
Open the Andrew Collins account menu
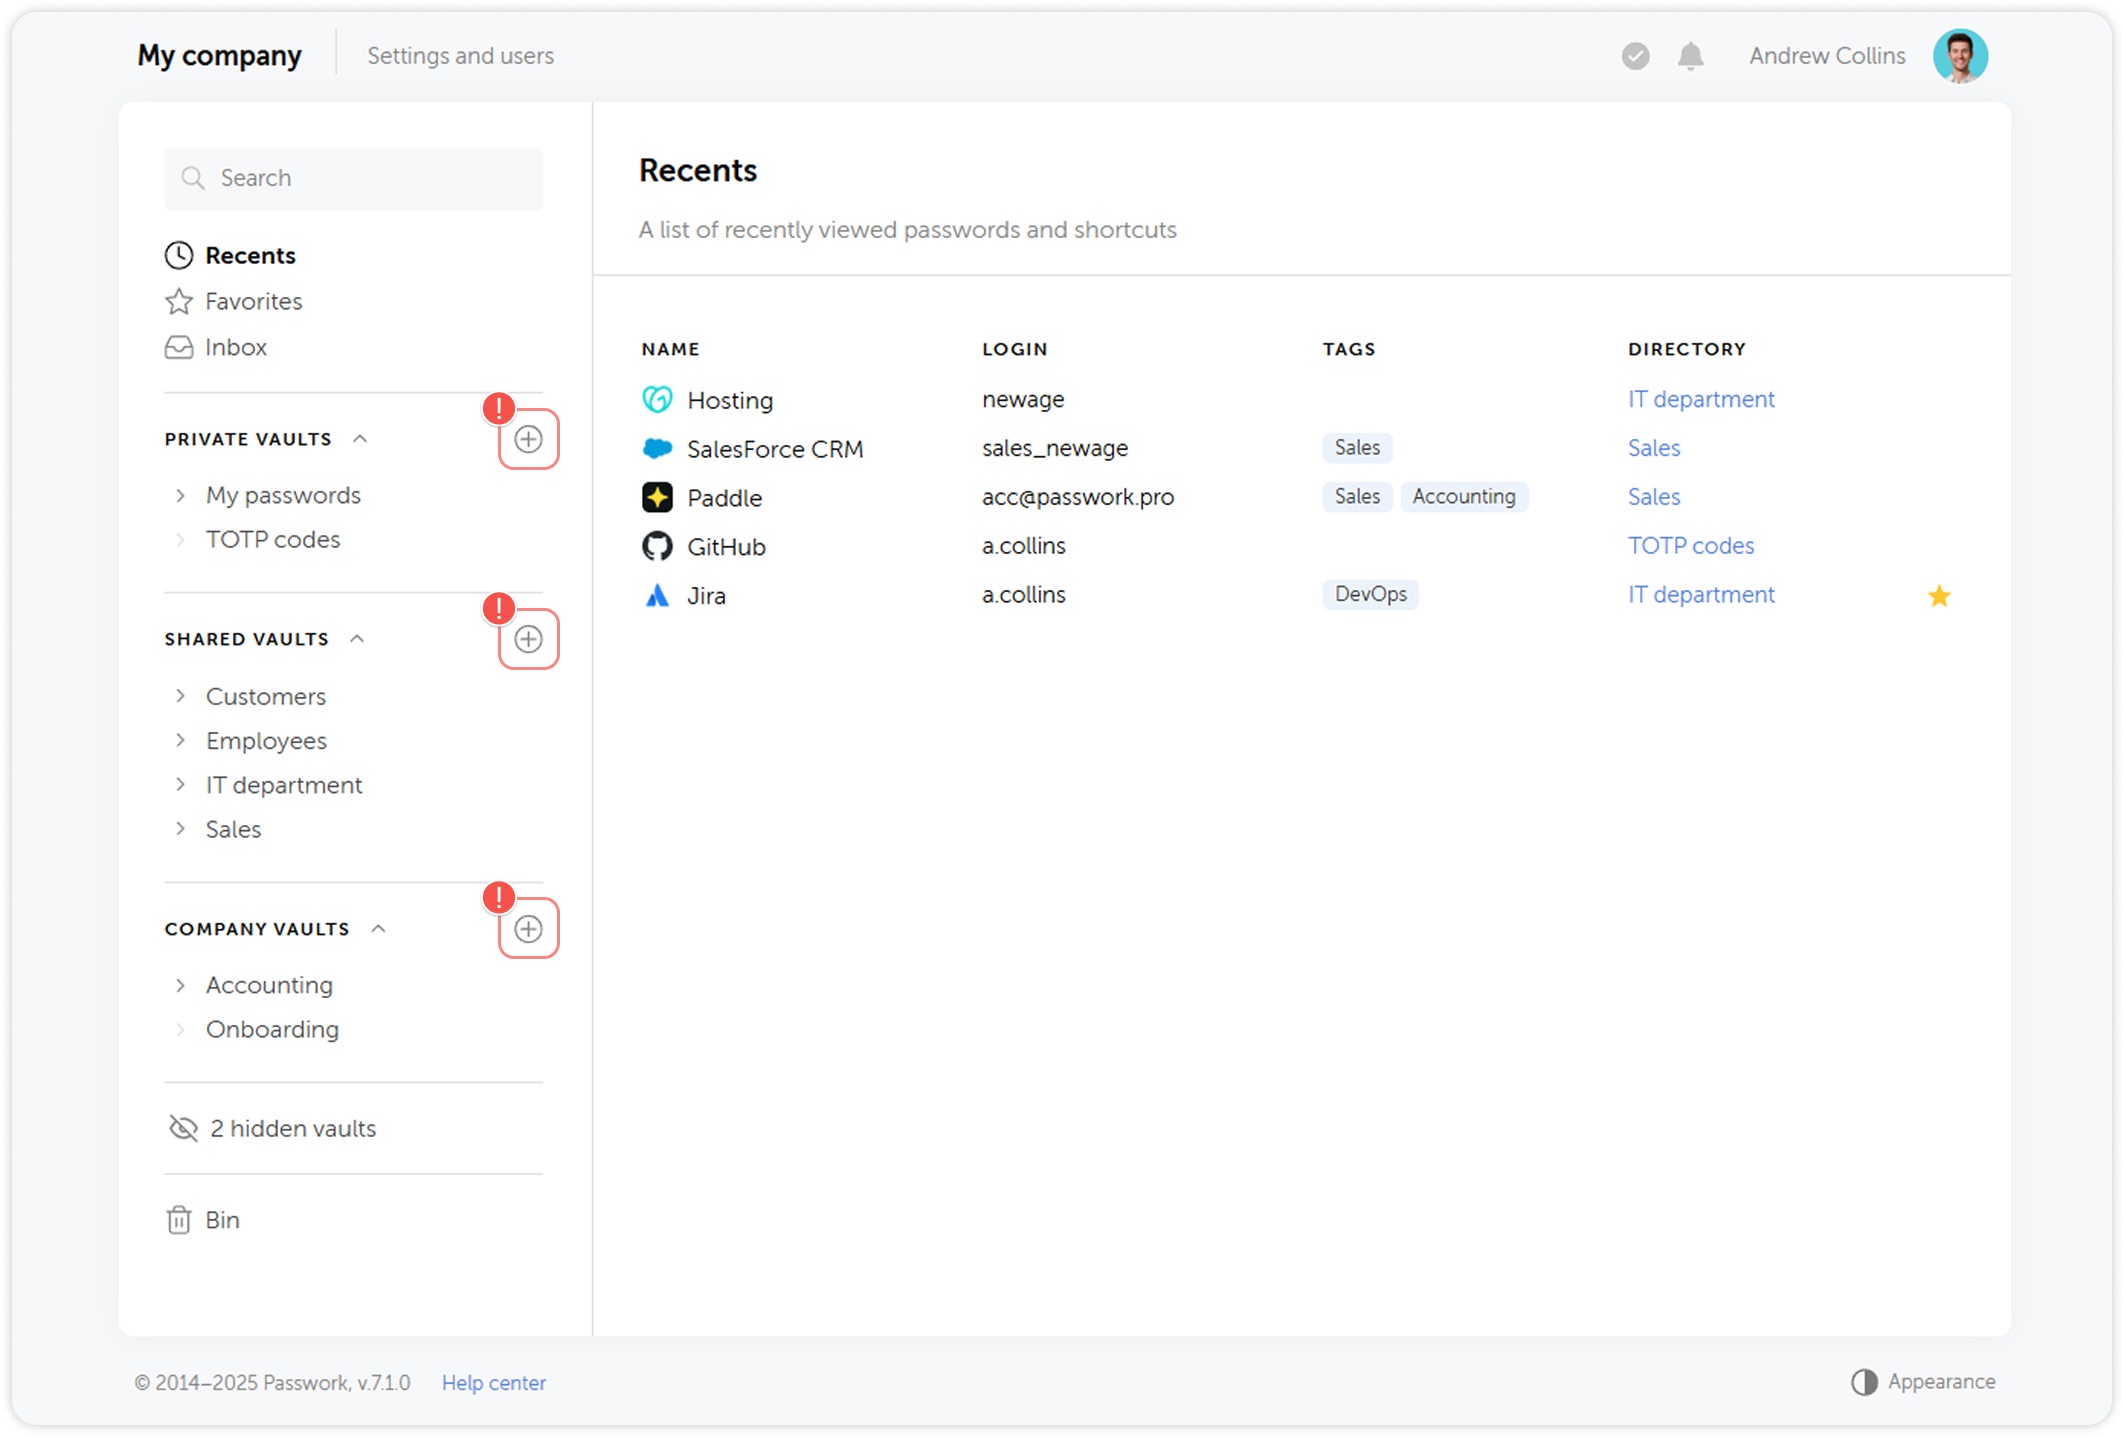[1826, 56]
